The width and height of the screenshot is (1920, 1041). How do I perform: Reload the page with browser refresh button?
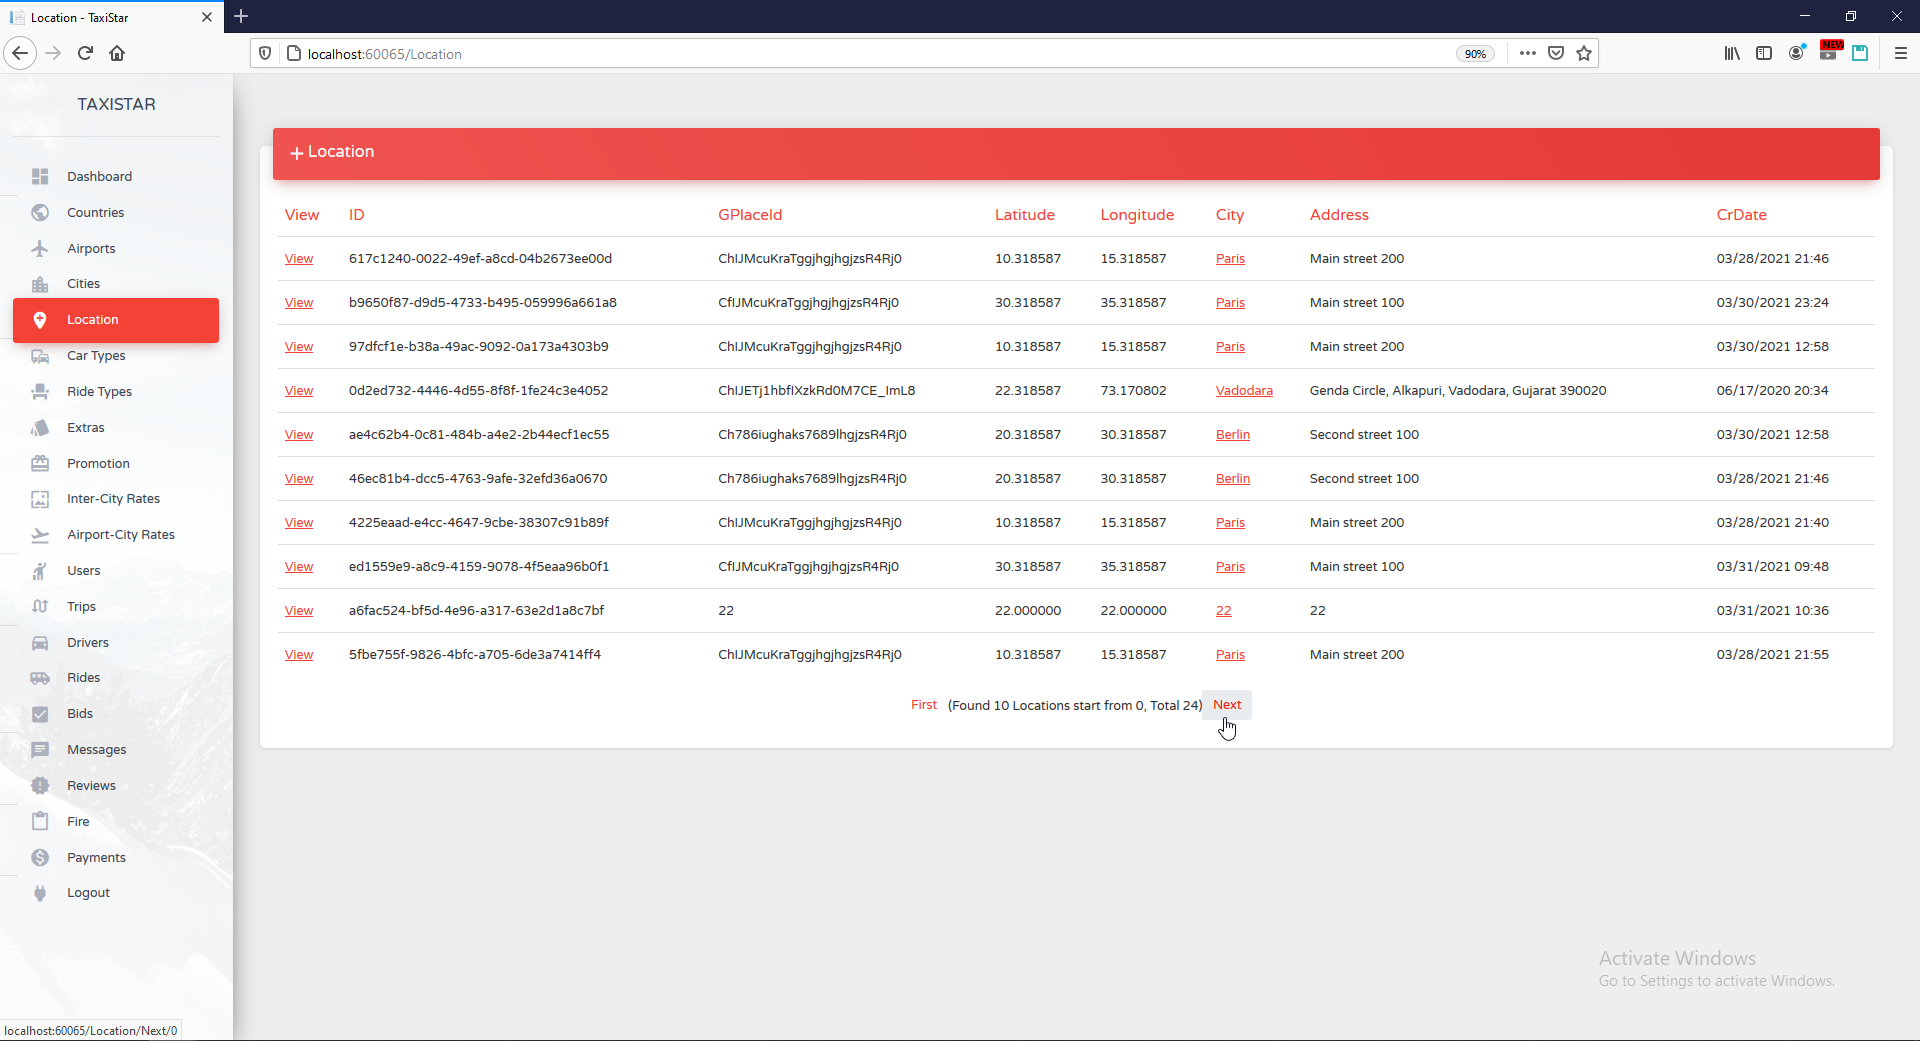[85, 54]
